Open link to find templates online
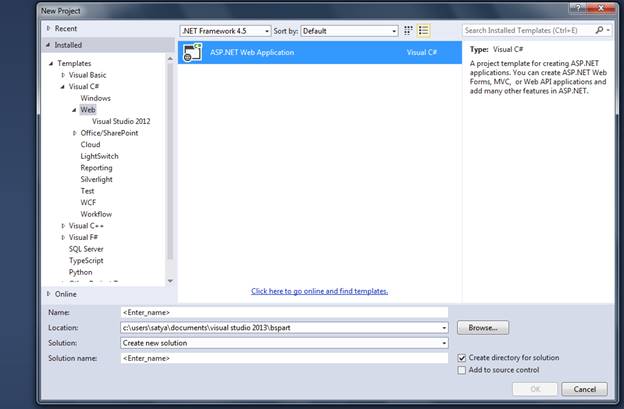 point(319,291)
